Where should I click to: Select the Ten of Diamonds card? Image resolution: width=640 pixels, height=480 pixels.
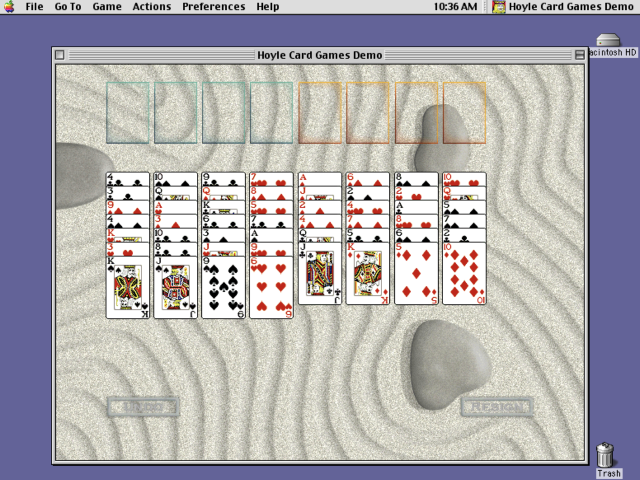(x=464, y=273)
